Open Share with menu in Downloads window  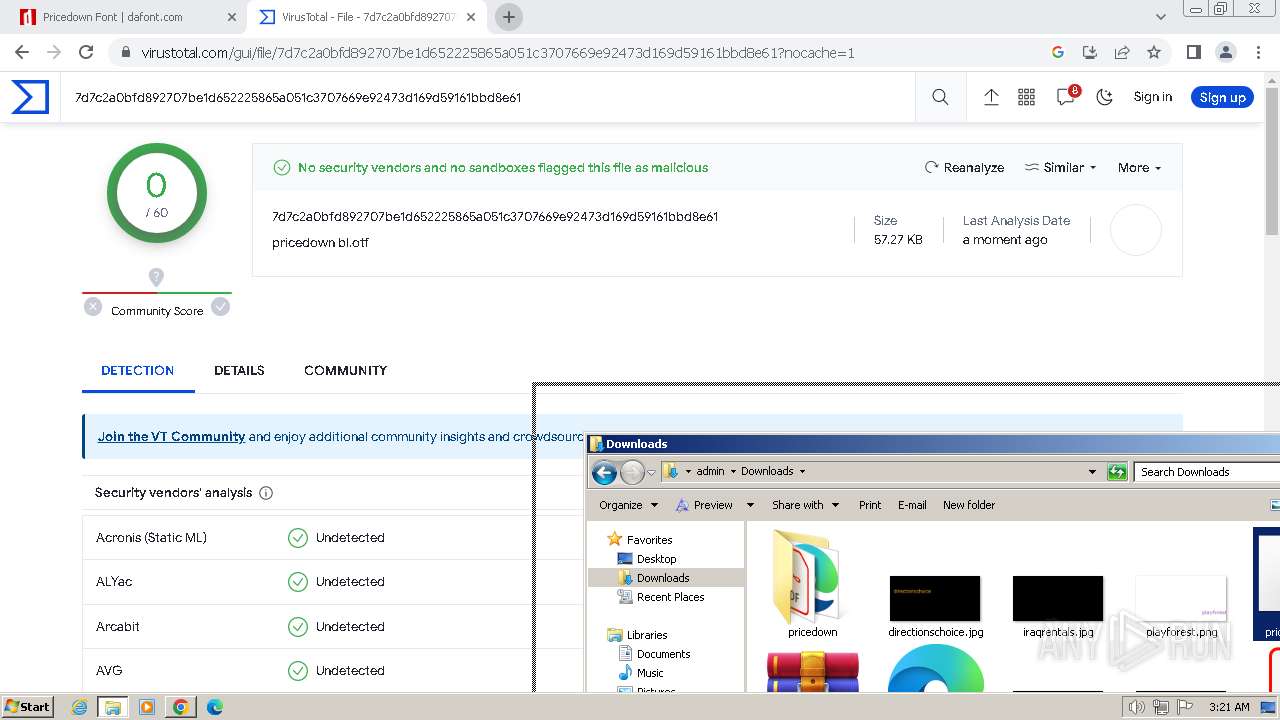pyautogui.click(x=805, y=505)
